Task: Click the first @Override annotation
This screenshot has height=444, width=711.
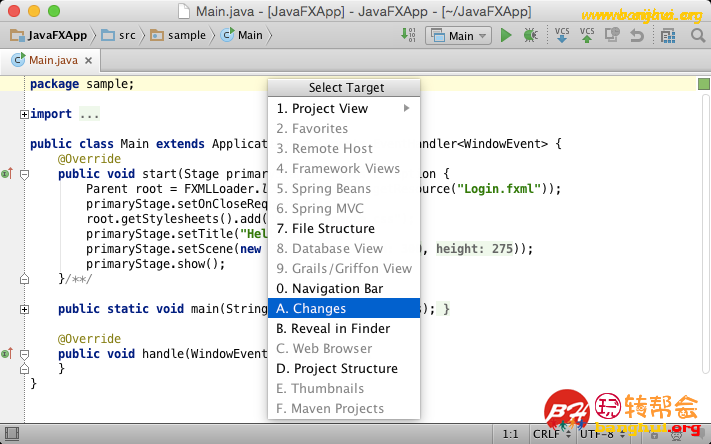Action: tap(89, 159)
